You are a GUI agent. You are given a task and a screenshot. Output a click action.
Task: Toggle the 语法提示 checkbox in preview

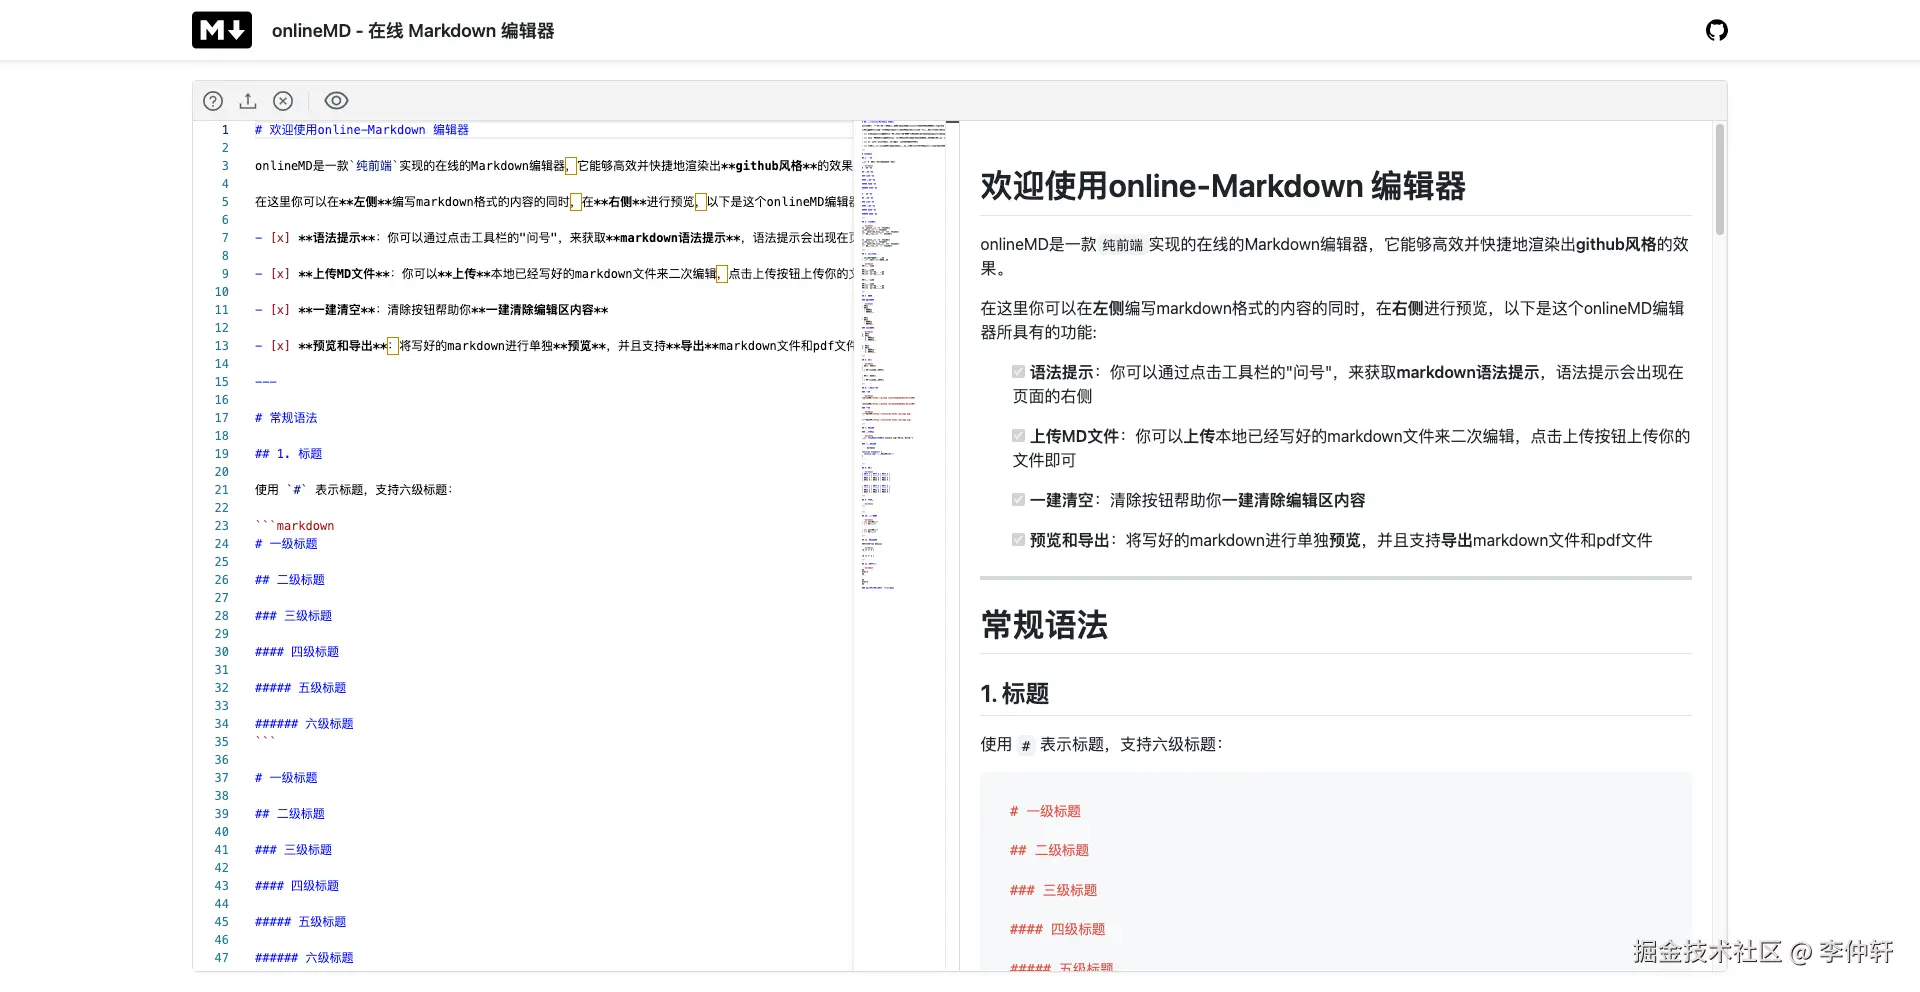[x=1018, y=372]
